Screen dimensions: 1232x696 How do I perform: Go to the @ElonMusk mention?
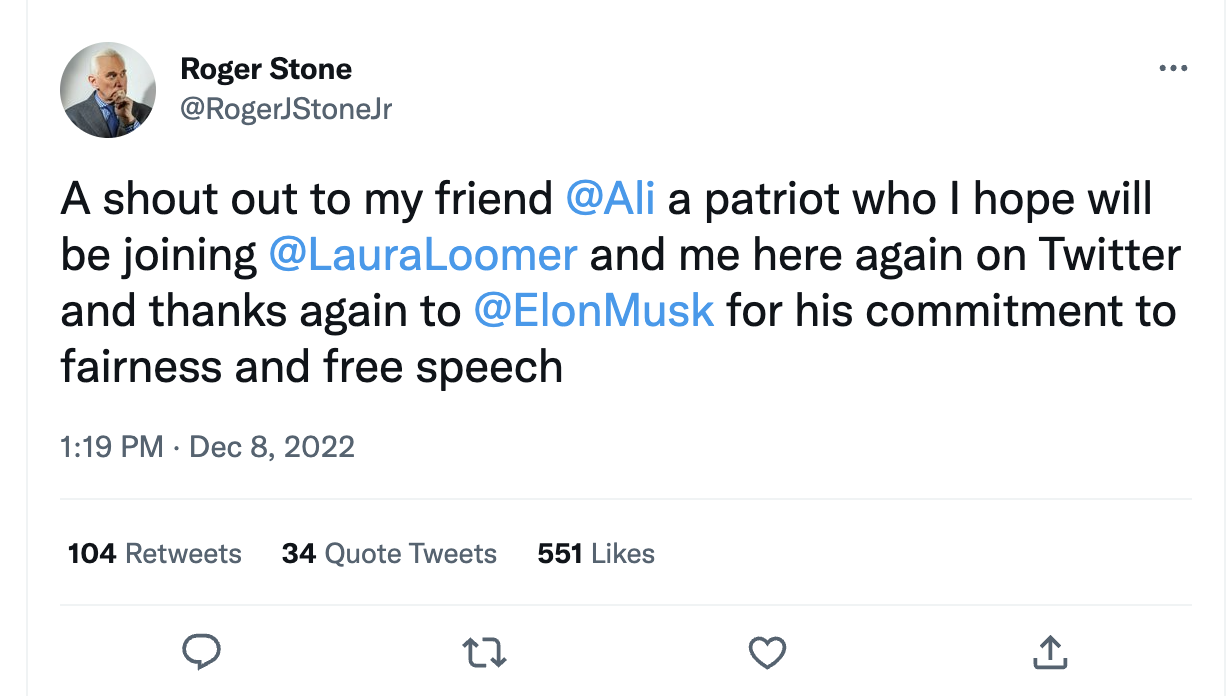click(593, 311)
